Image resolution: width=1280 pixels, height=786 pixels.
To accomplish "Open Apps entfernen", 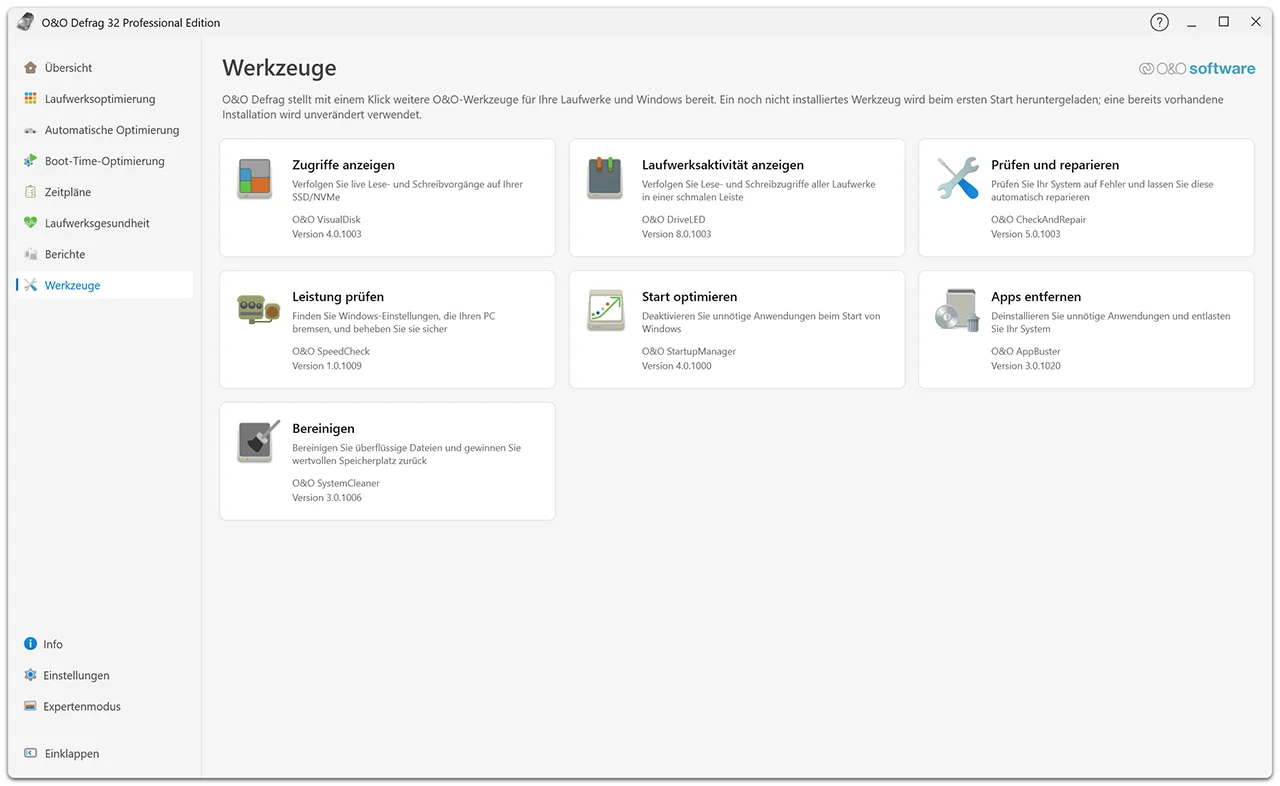I will 1086,330.
